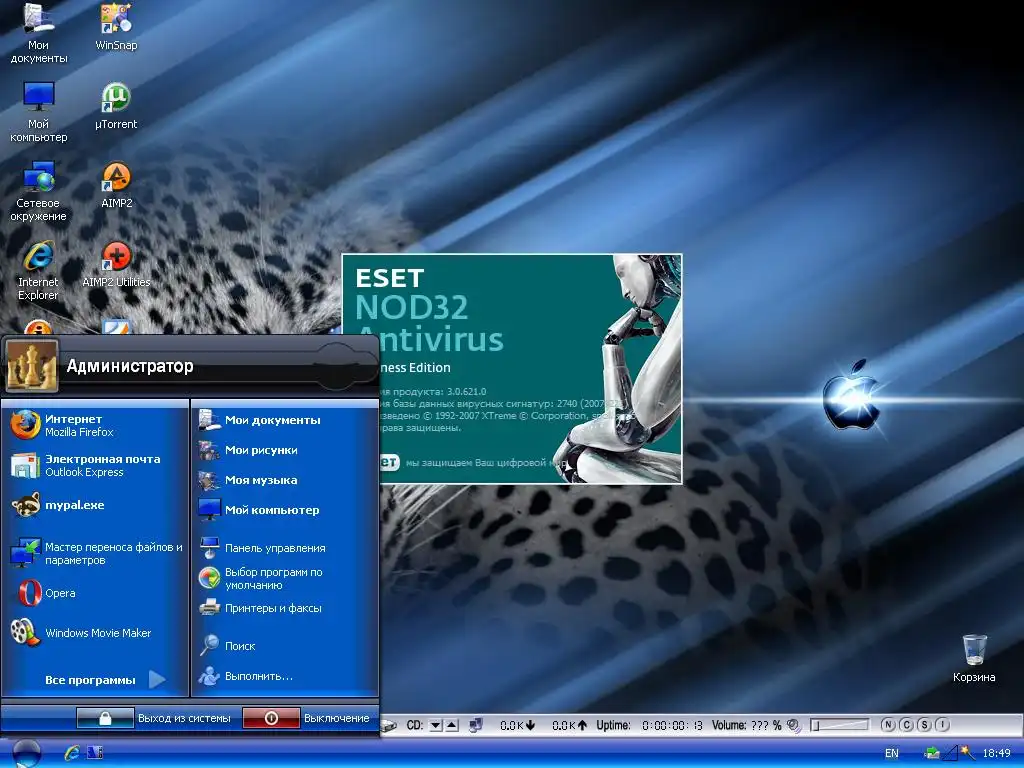Click the green network tray icon
Image resolution: width=1024 pixels, height=768 pixels.
tap(932, 753)
